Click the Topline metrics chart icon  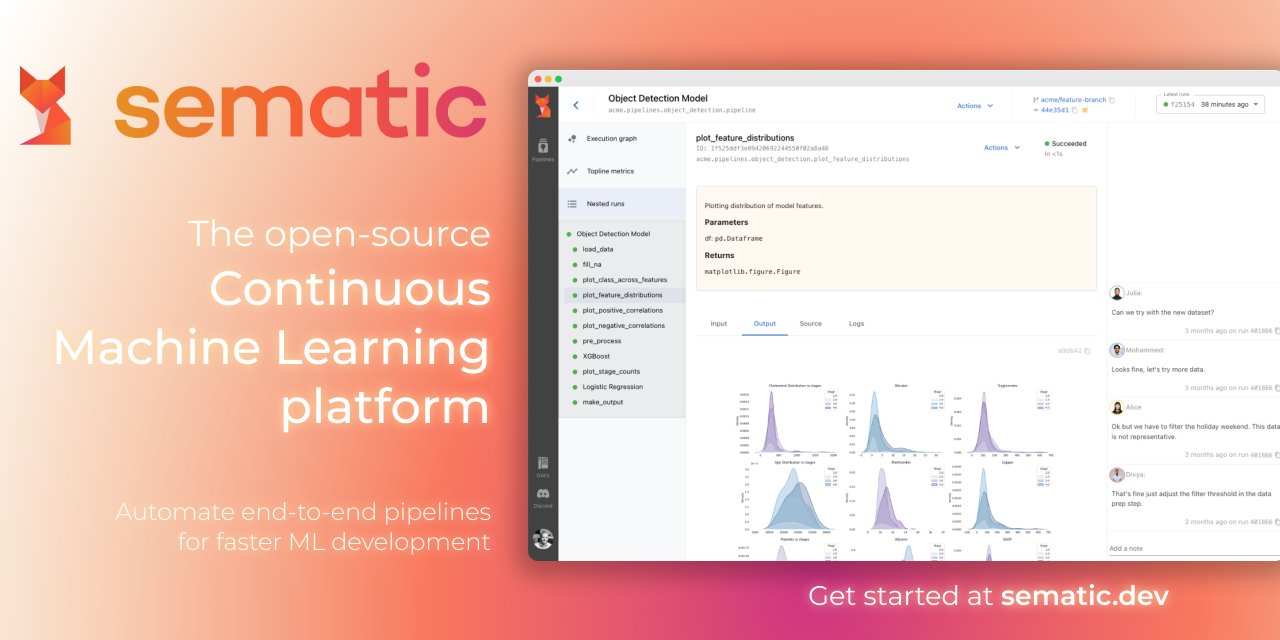(x=572, y=171)
